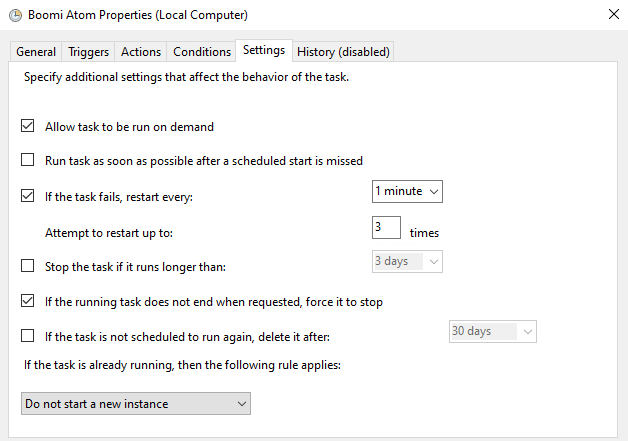Expand the 1 minute restart interval dropdown
628x441 pixels.
(407, 191)
